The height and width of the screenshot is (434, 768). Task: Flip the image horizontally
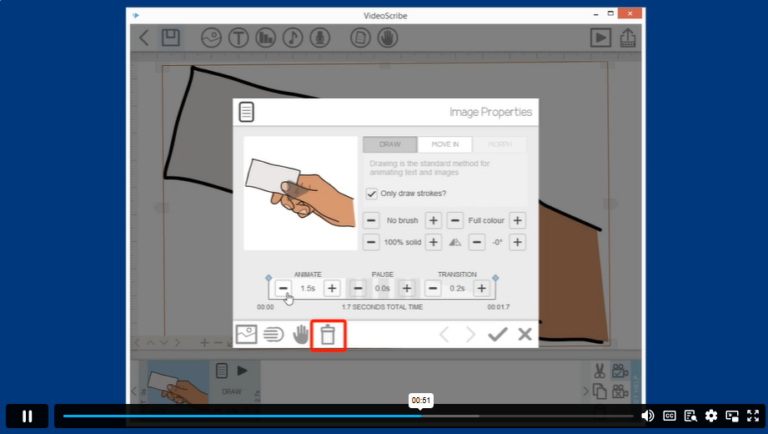click(455, 242)
